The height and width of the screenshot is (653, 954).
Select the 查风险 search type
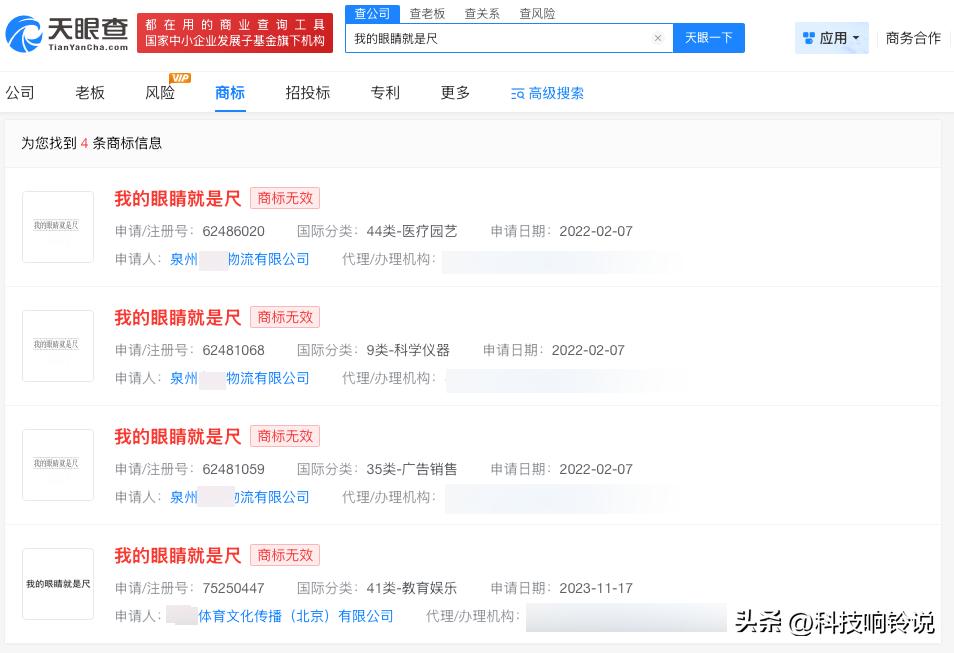(536, 13)
